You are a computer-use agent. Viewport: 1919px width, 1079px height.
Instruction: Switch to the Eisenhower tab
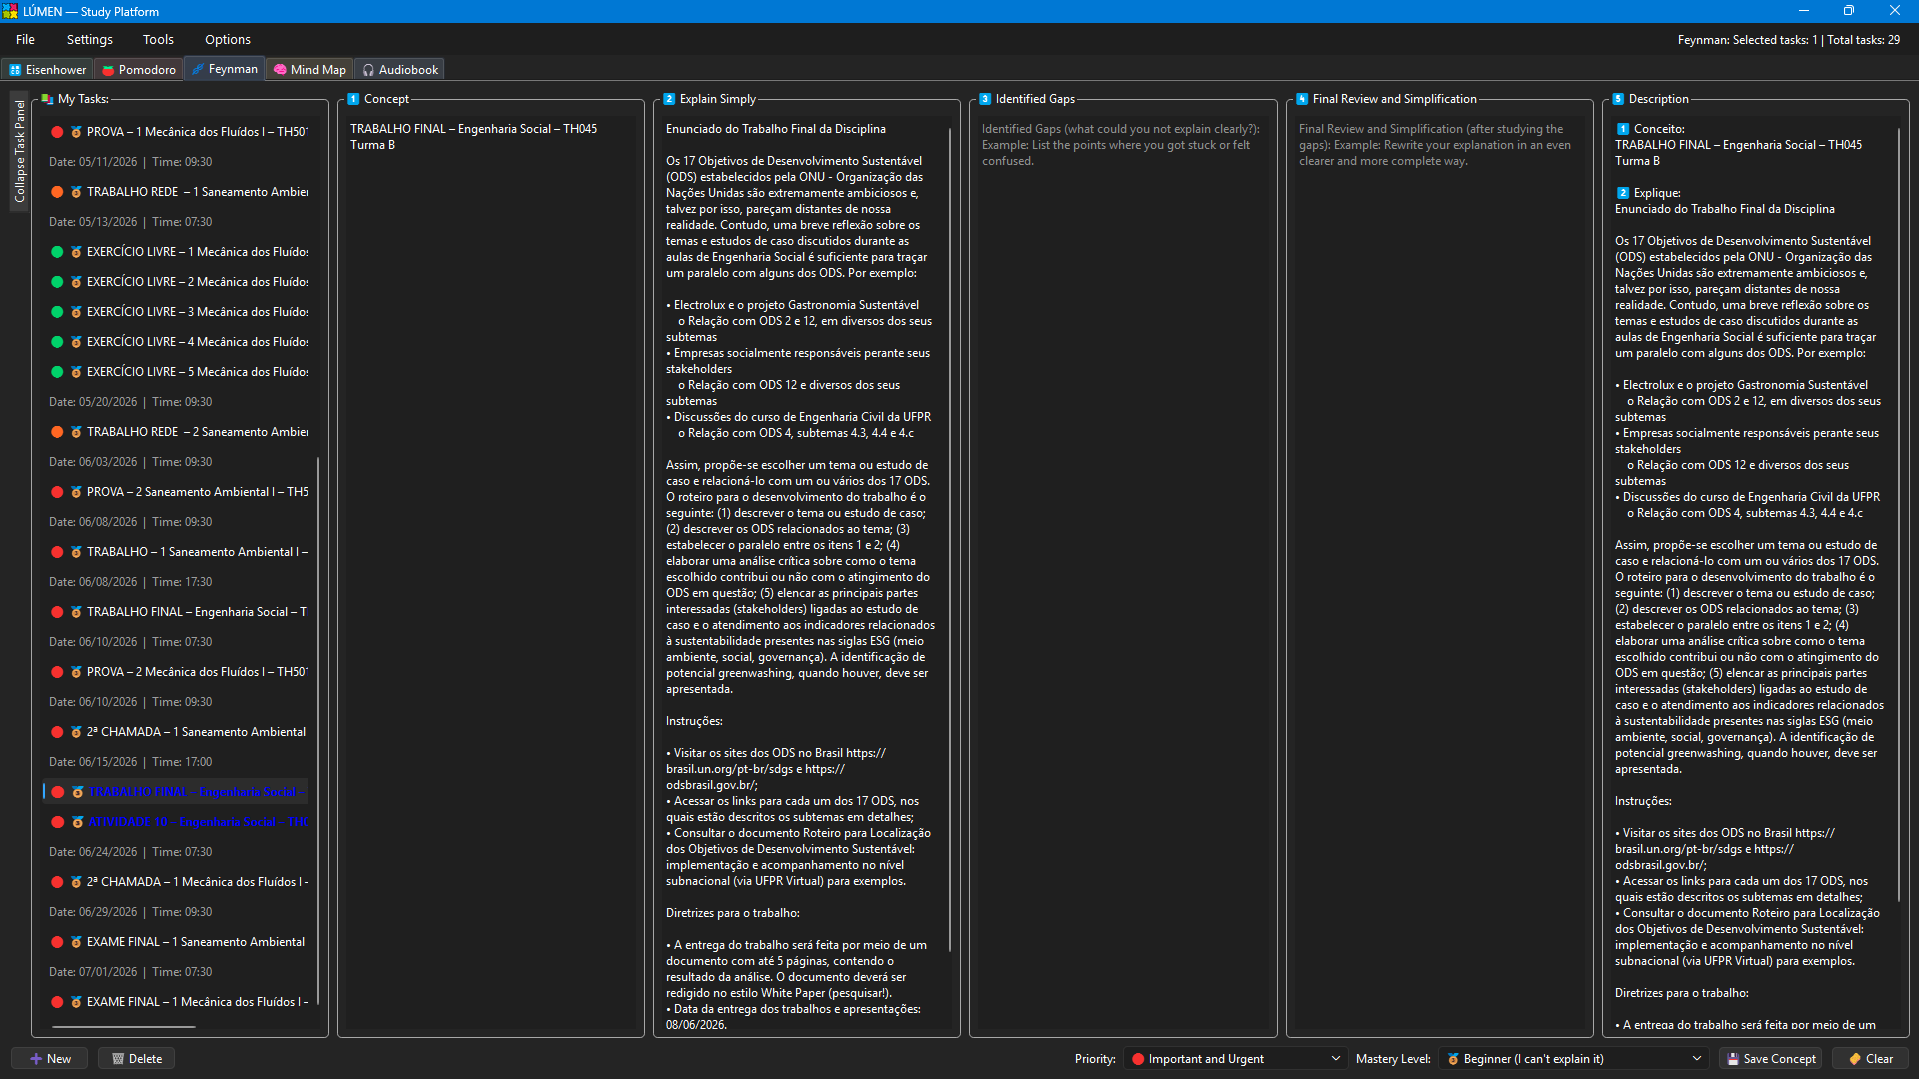(48, 70)
